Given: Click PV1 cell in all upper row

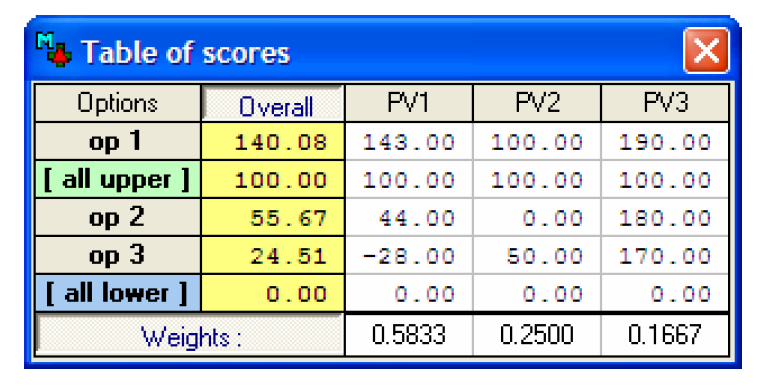Looking at the screenshot, I should tap(409, 179).
